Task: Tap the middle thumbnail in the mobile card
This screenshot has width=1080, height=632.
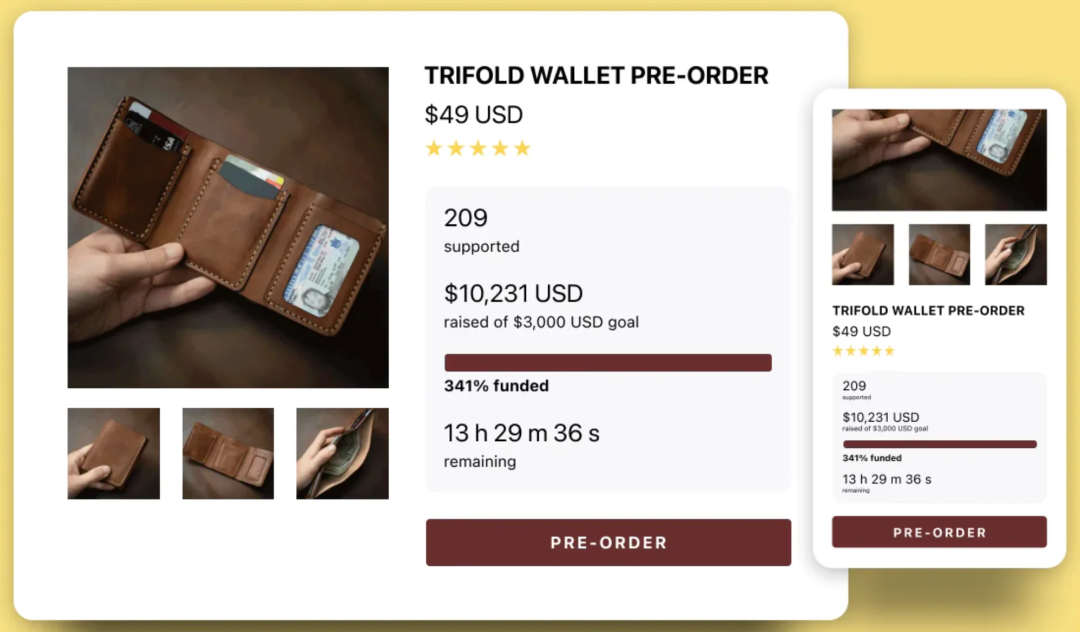Action: pyautogui.click(x=939, y=254)
